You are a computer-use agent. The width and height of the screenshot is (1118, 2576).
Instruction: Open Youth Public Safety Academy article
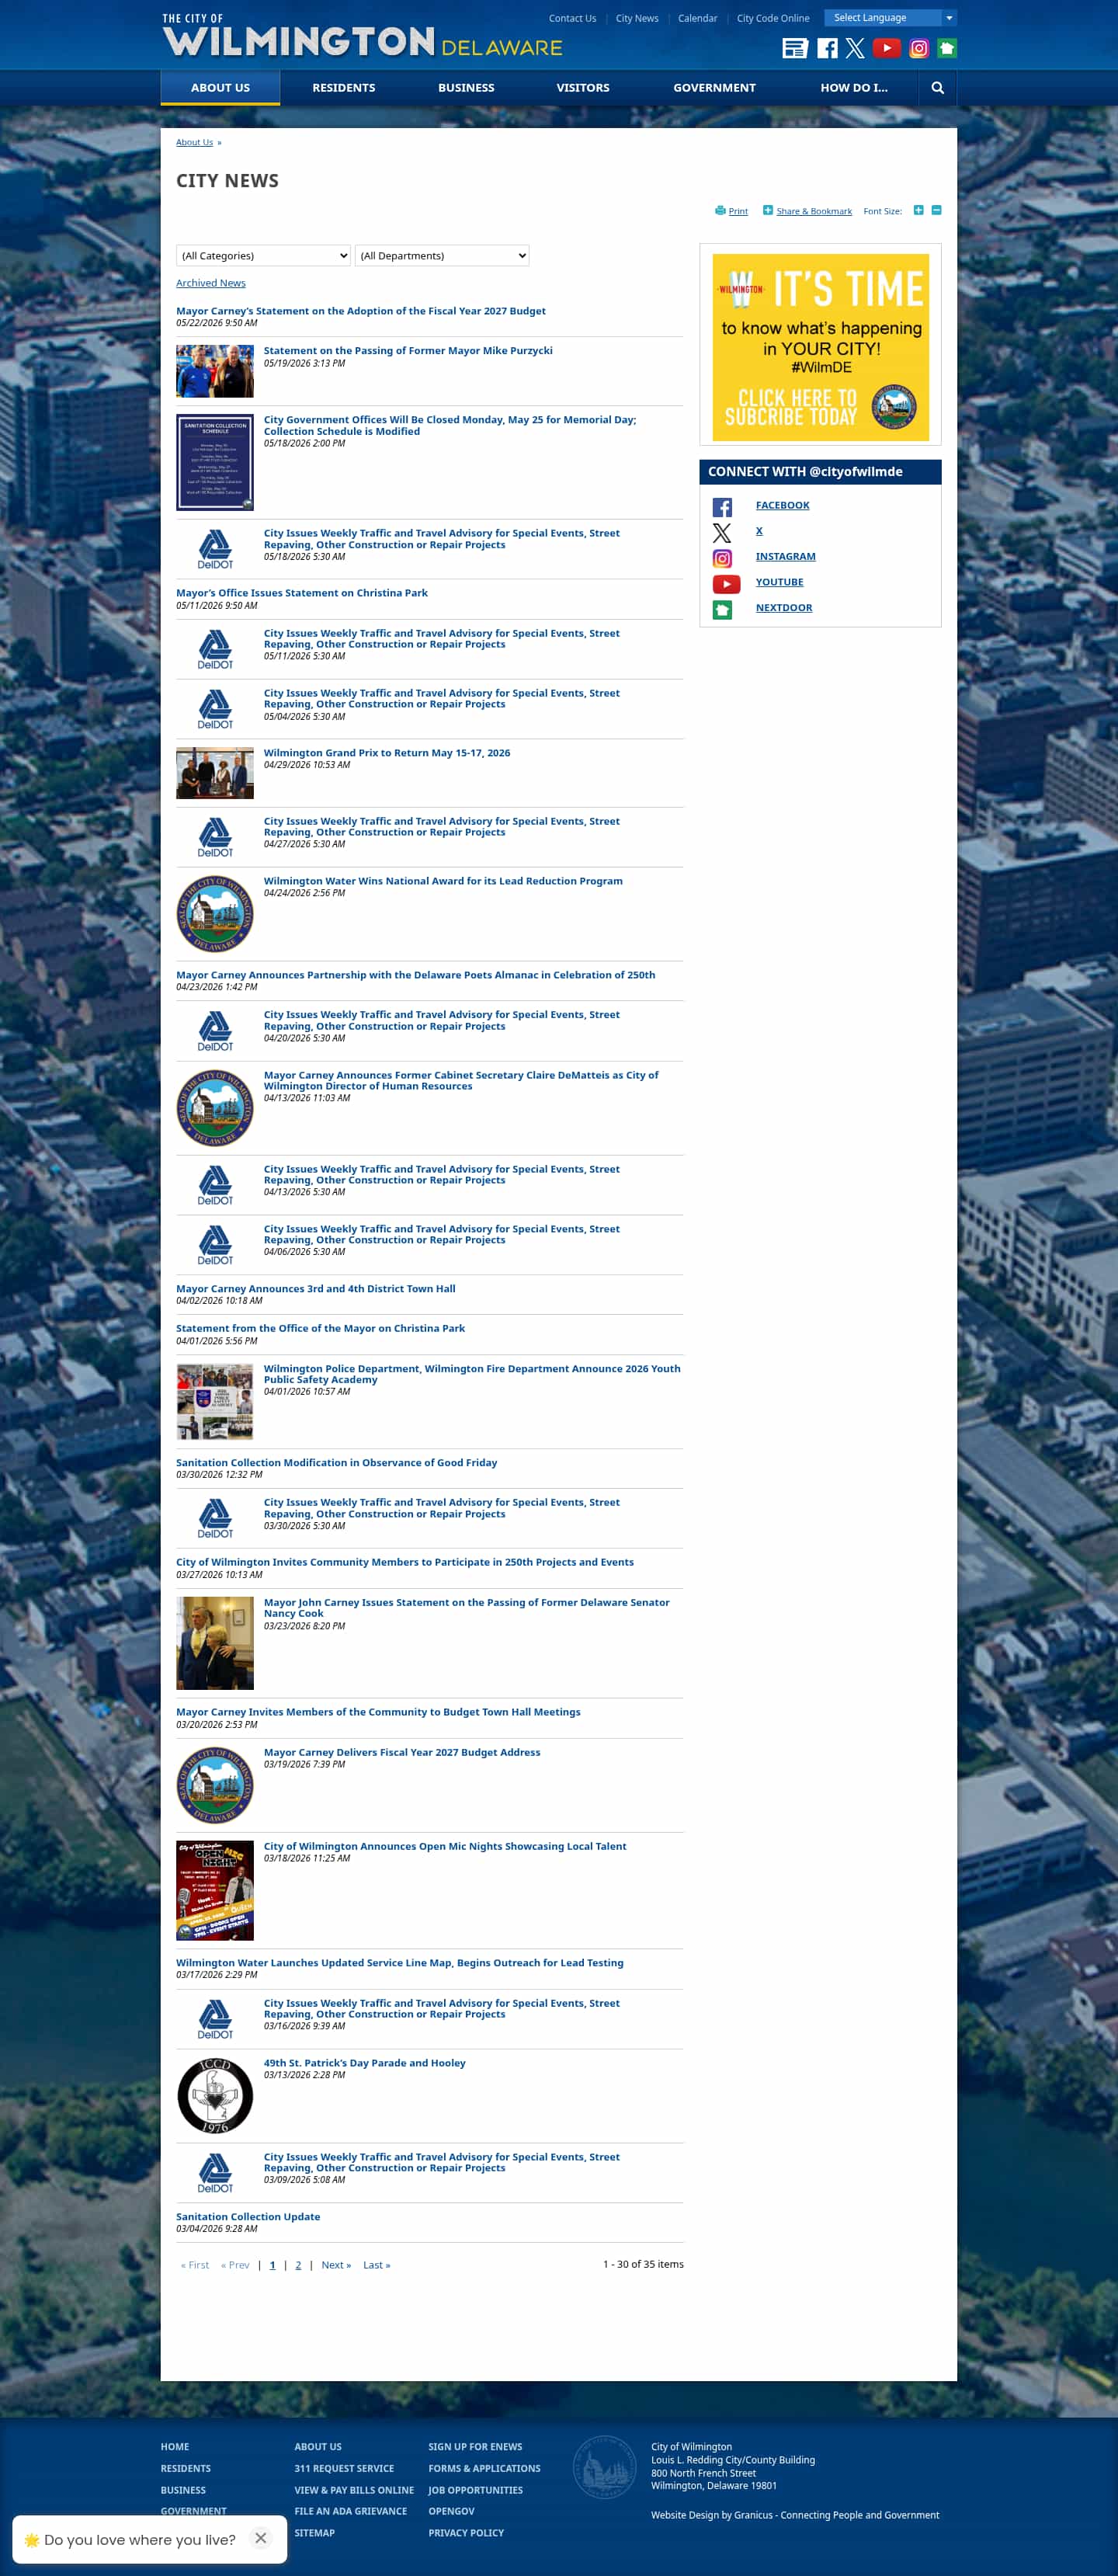tap(472, 1374)
